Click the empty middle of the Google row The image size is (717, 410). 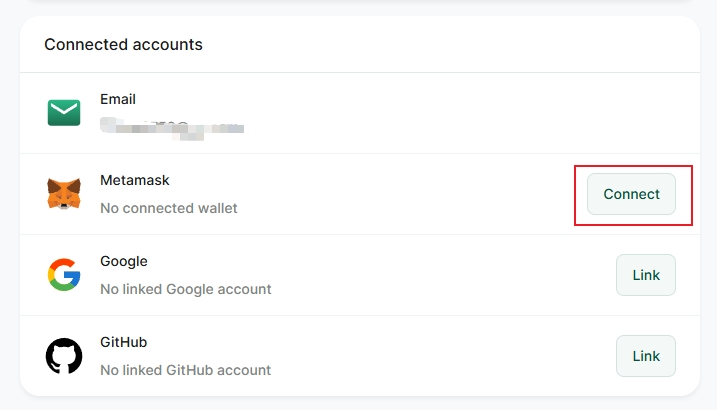[440, 275]
